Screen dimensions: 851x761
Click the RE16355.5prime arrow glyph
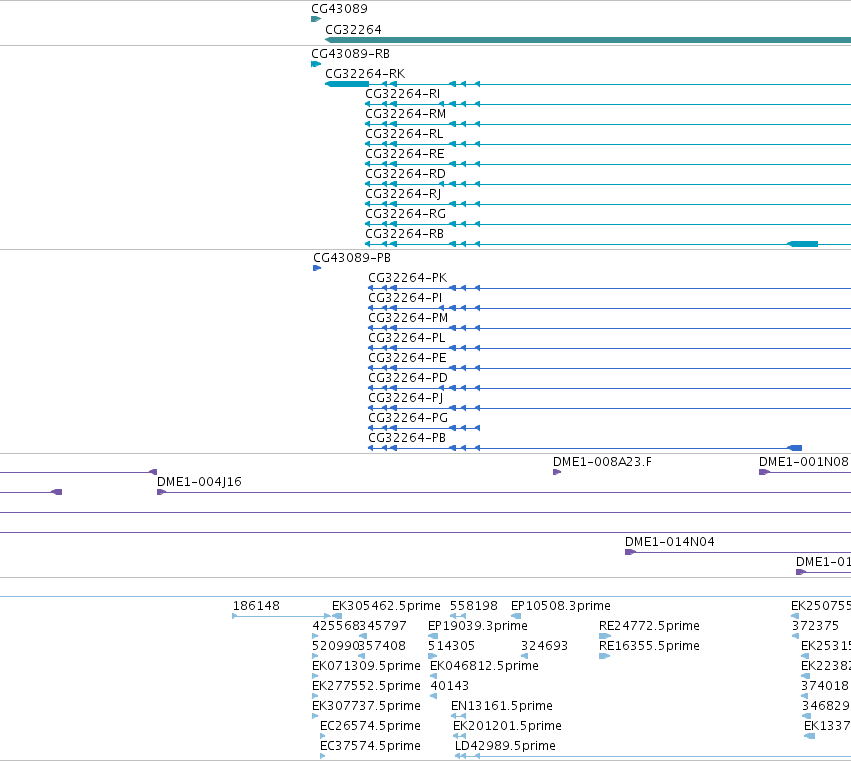pos(605,656)
